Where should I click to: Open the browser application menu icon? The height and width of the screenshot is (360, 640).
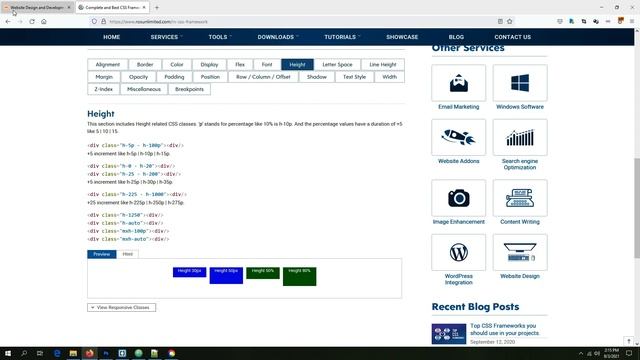point(632,22)
